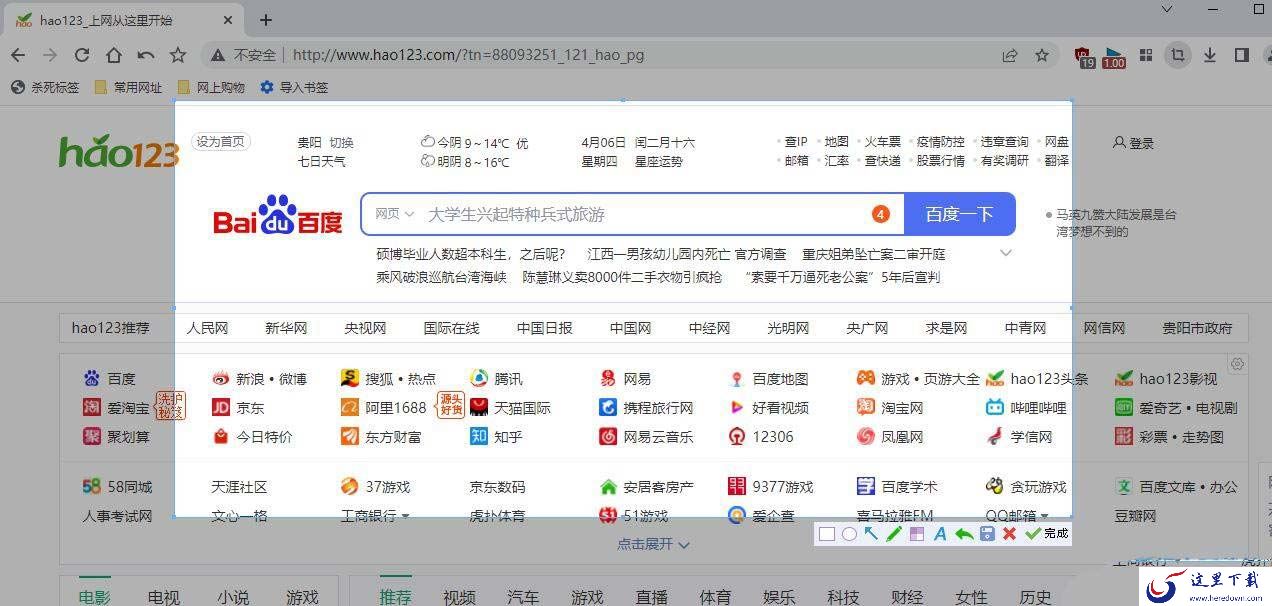Open headline 硕博毕业人数超本科生，之后呢?
Screen dimensions: 1272x606
click(471, 254)
